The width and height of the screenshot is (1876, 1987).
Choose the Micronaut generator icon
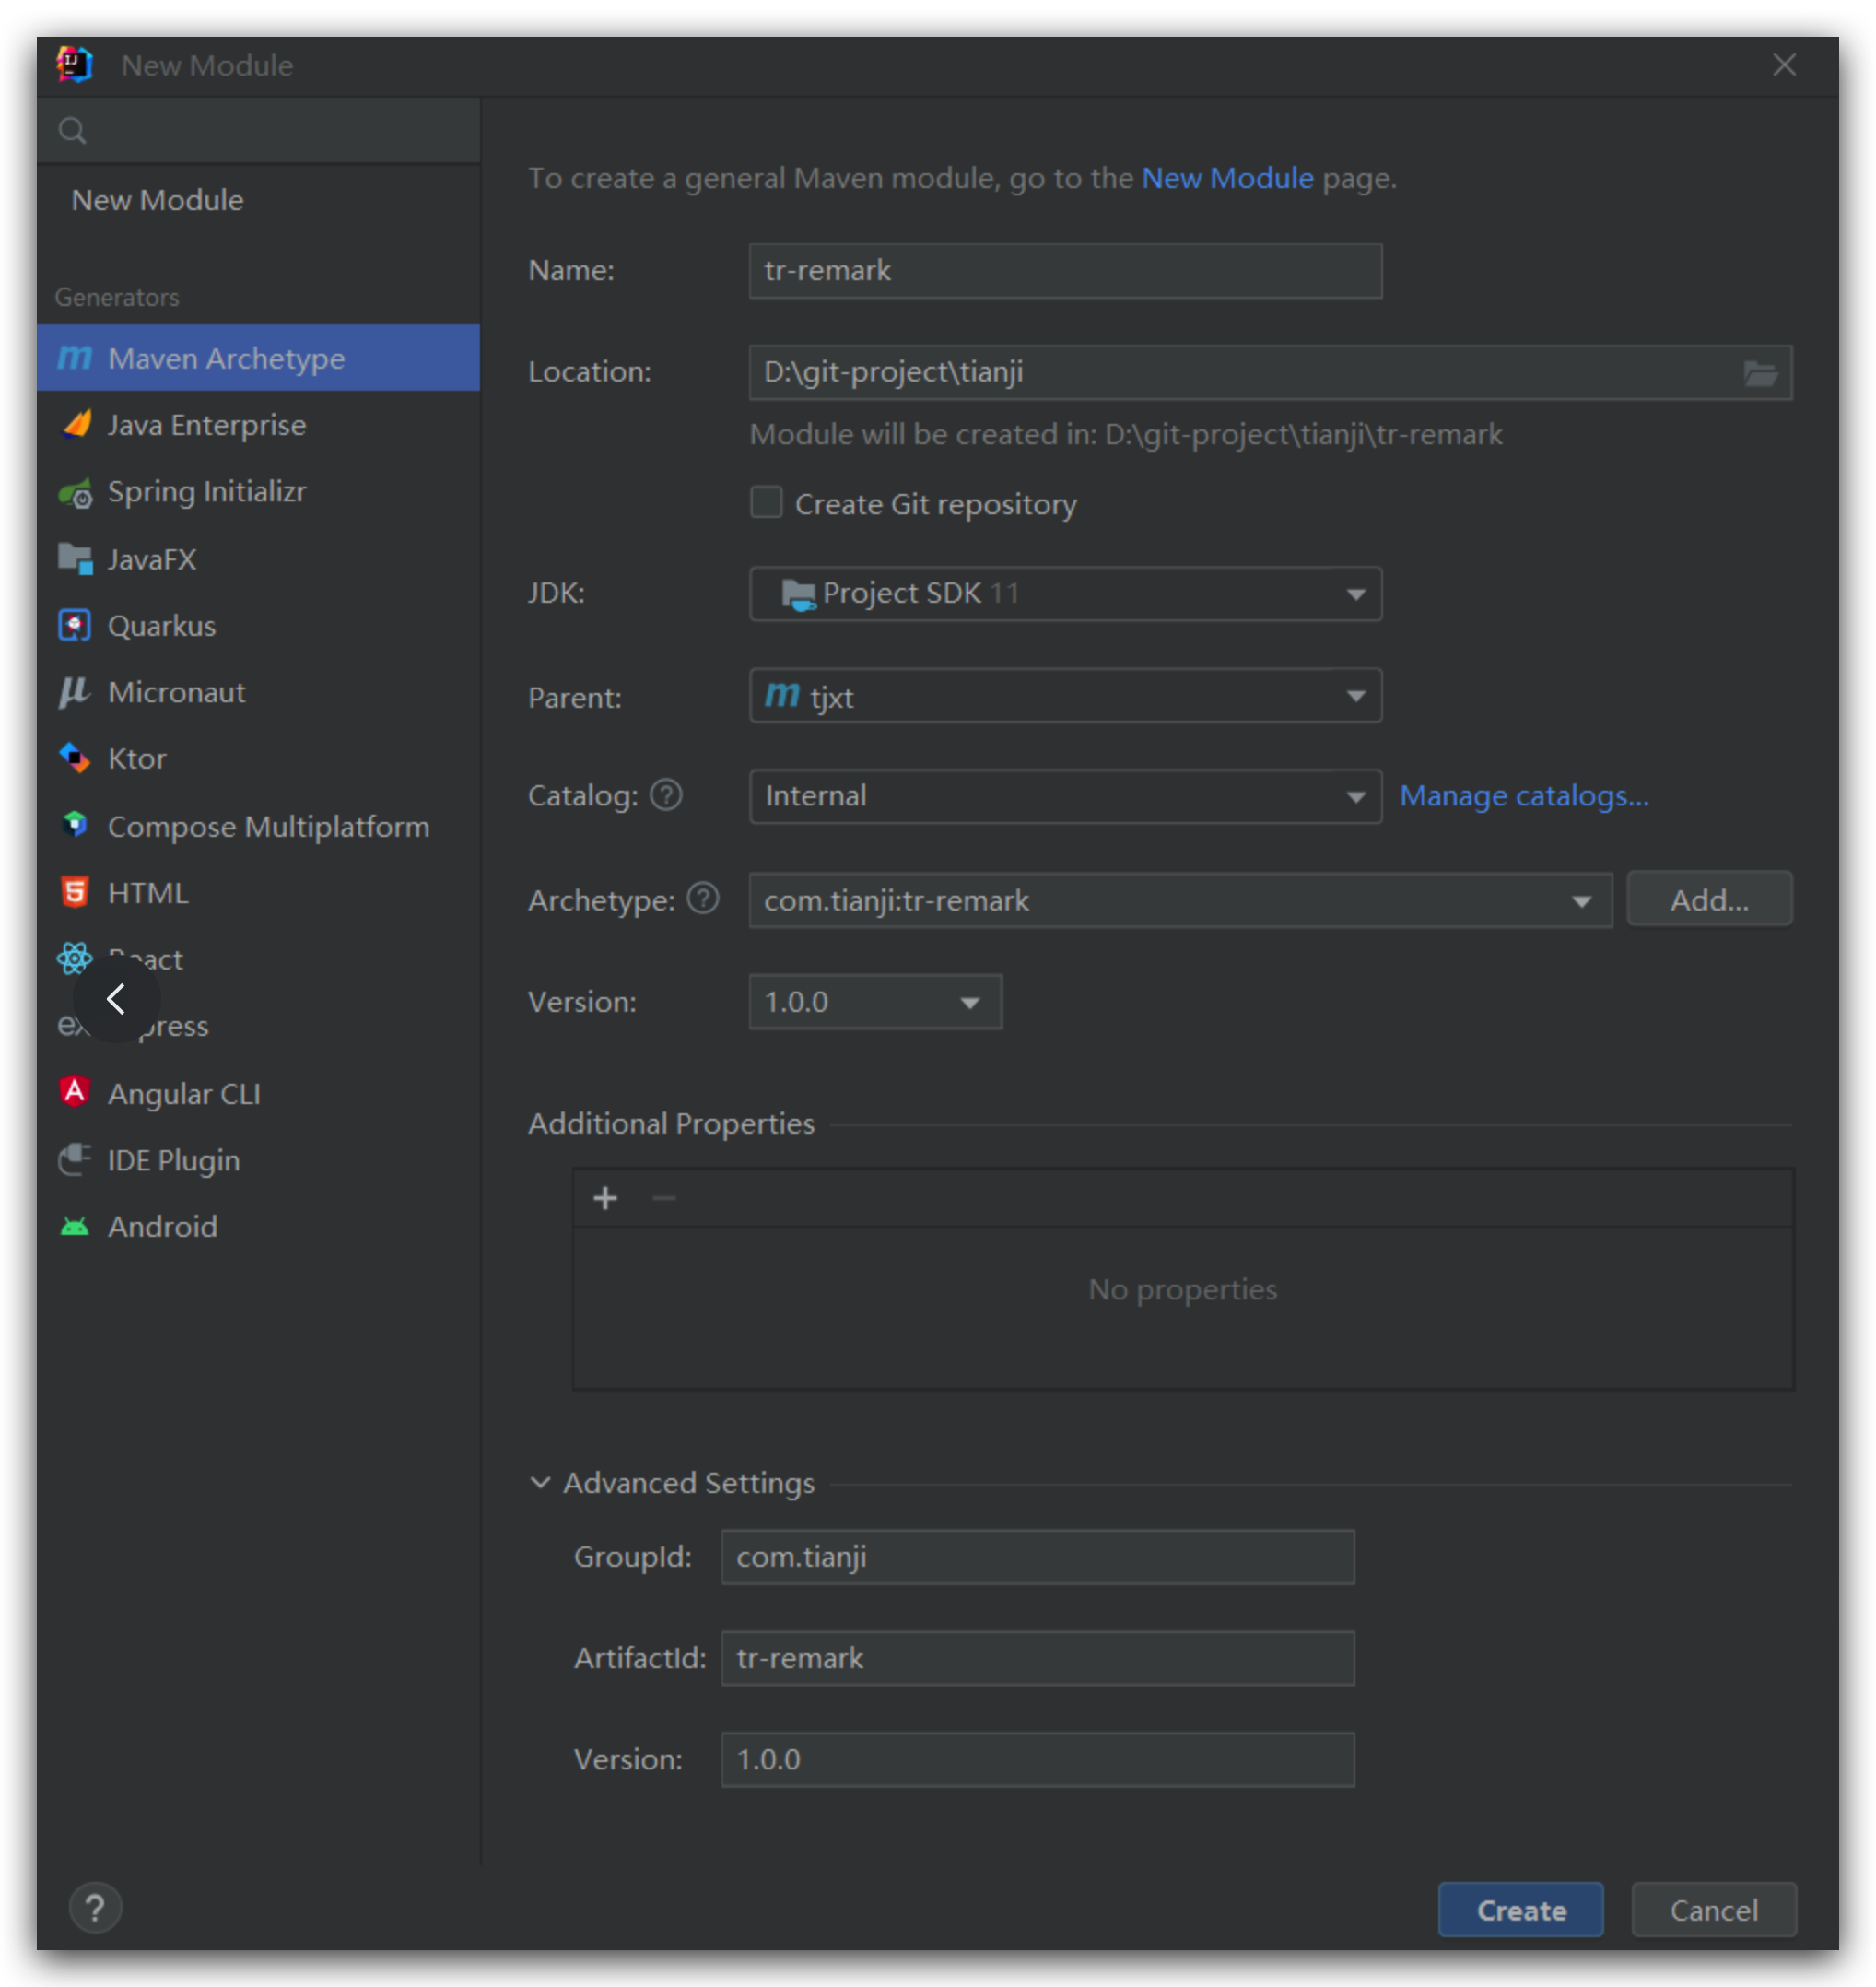[76, 692]
